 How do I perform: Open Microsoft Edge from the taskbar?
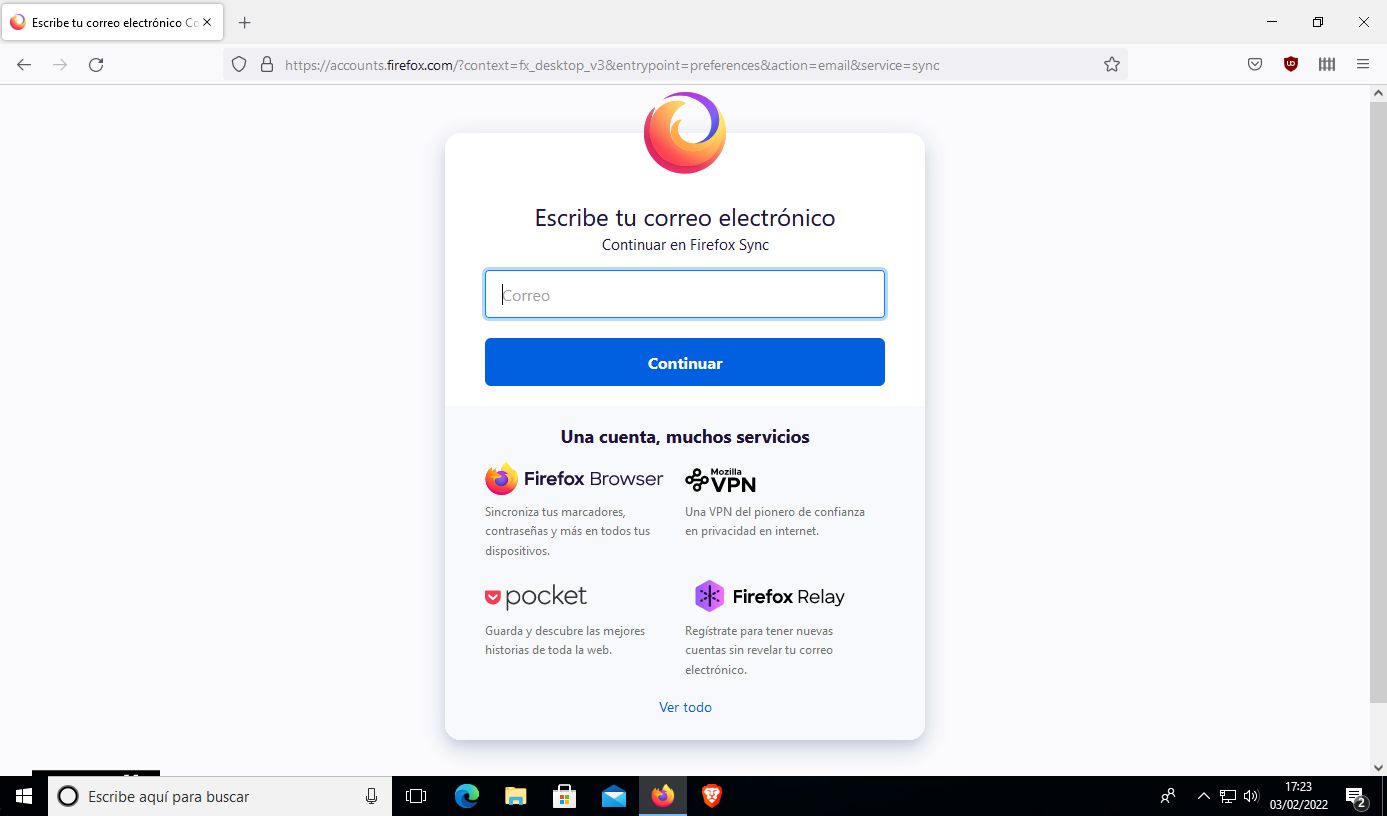[467, 796]
